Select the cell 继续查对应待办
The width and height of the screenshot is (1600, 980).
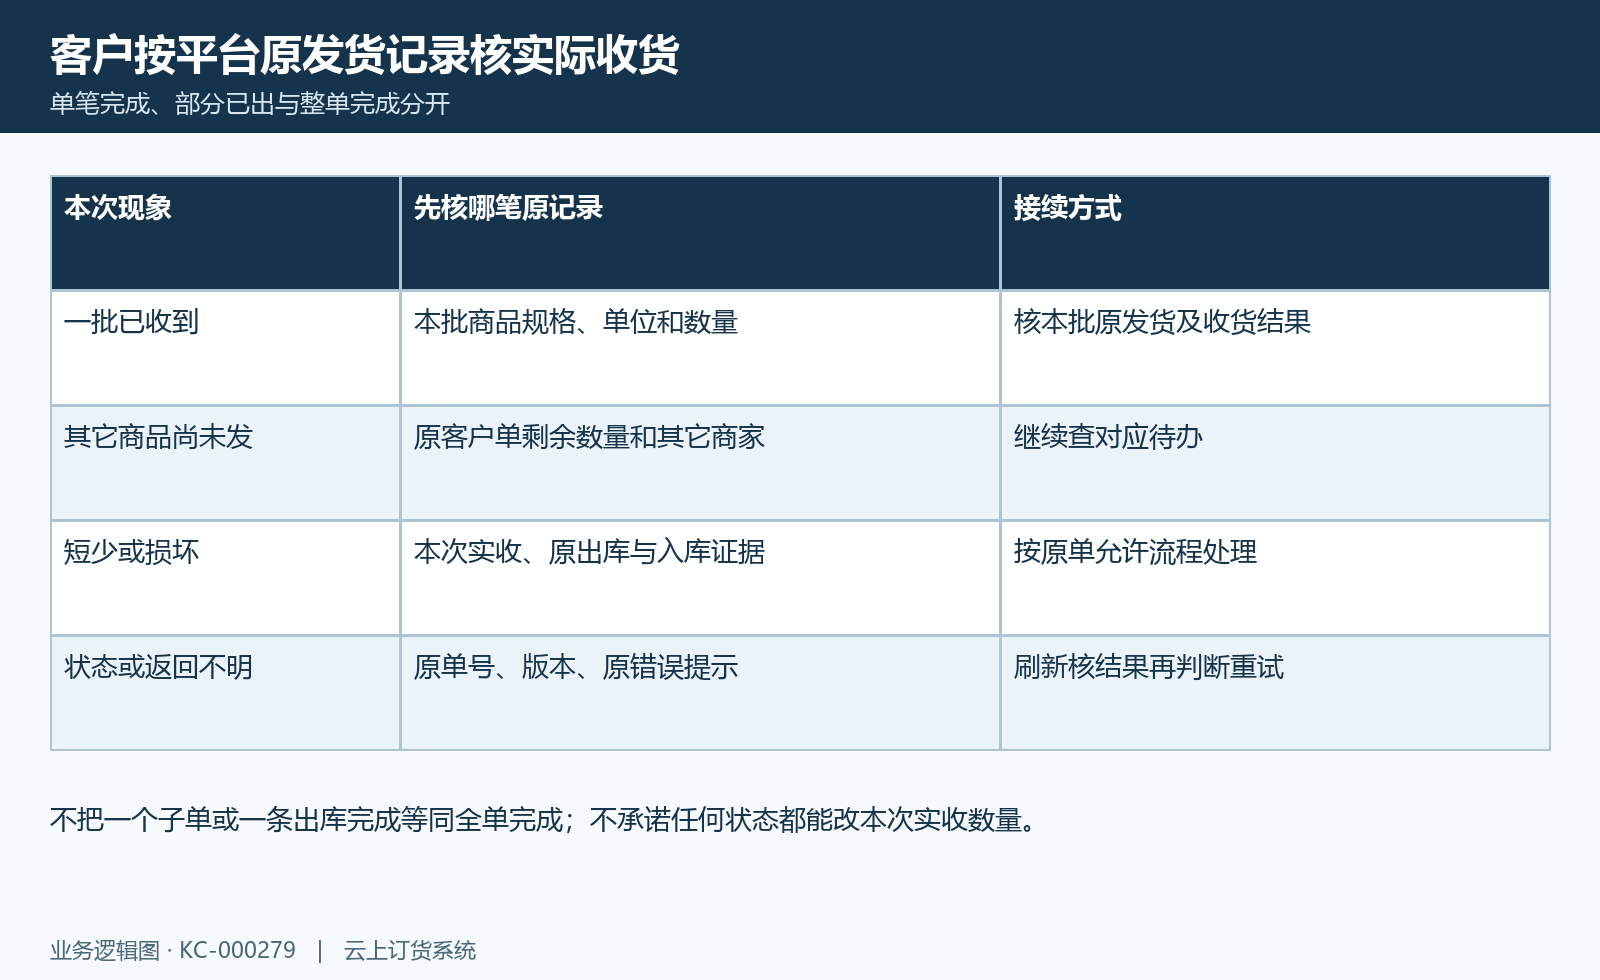coord(1275,463)
